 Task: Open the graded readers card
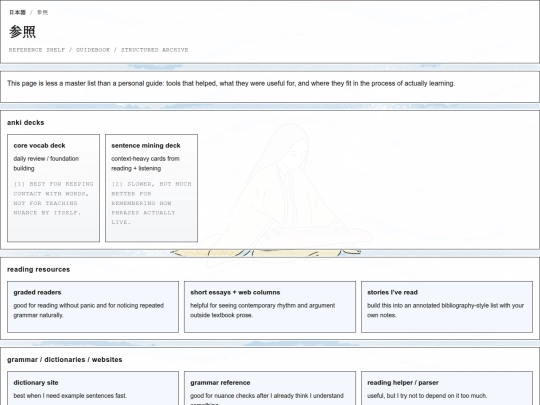(x=93, y=307)
